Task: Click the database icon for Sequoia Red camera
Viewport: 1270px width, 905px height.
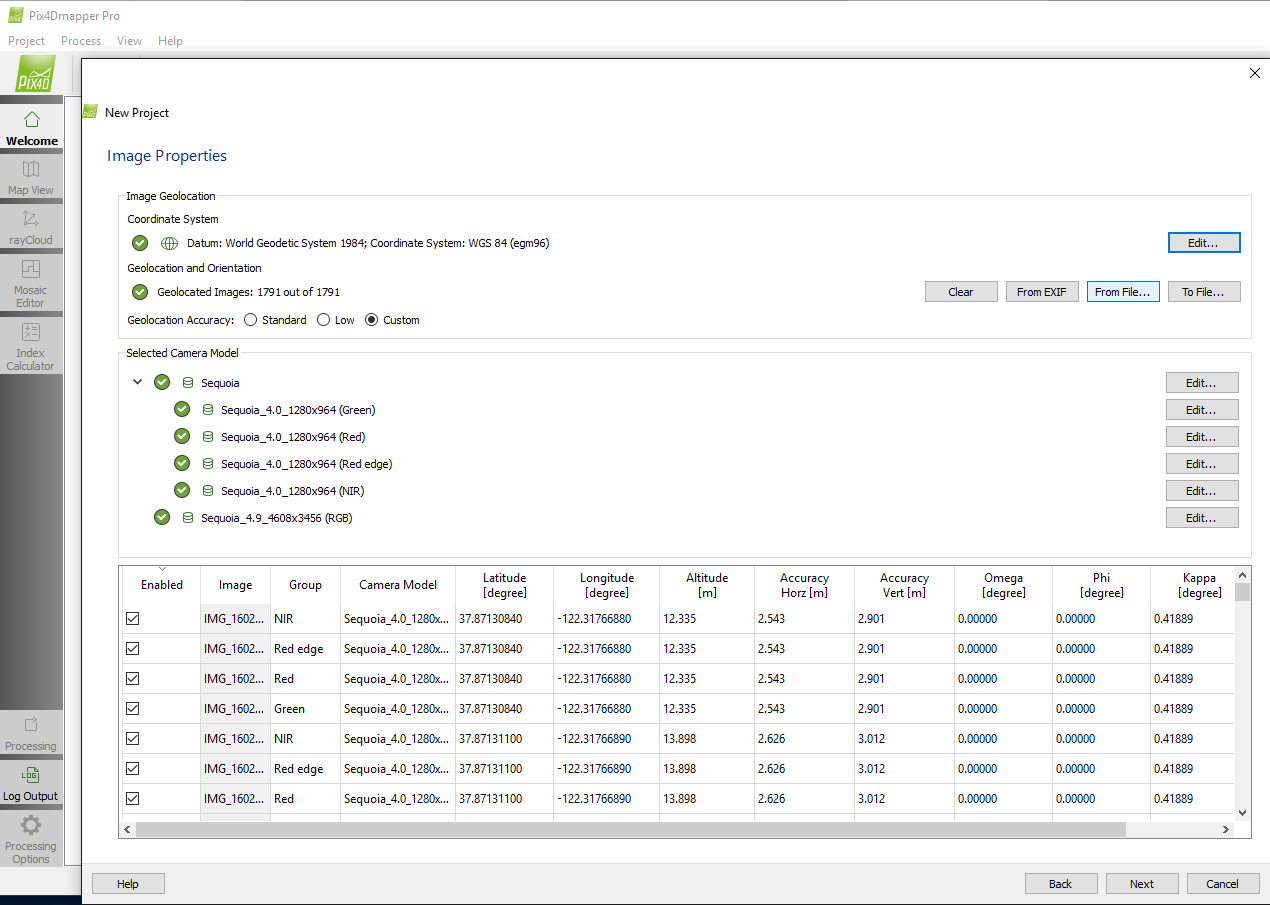Action: 208,437
